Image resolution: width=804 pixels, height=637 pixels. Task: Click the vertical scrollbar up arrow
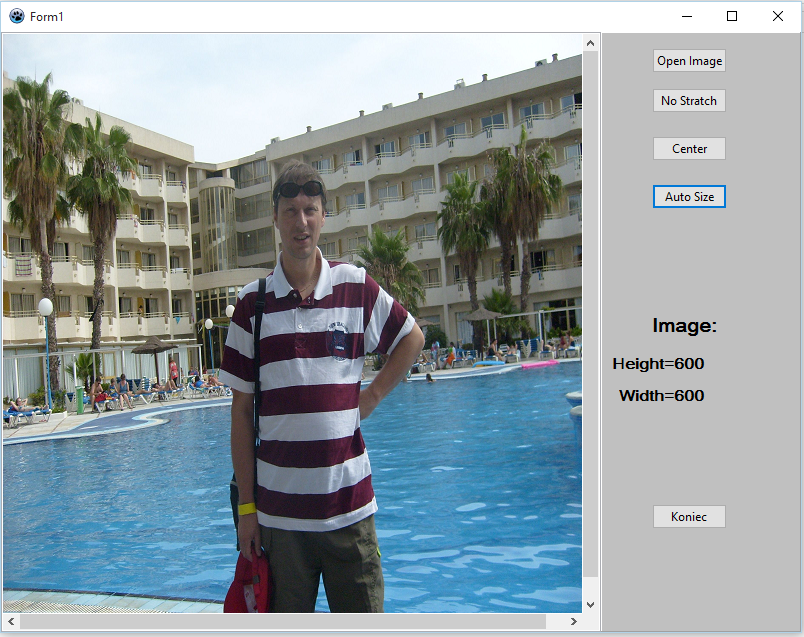pyautogui.click(x=590, y=43)
